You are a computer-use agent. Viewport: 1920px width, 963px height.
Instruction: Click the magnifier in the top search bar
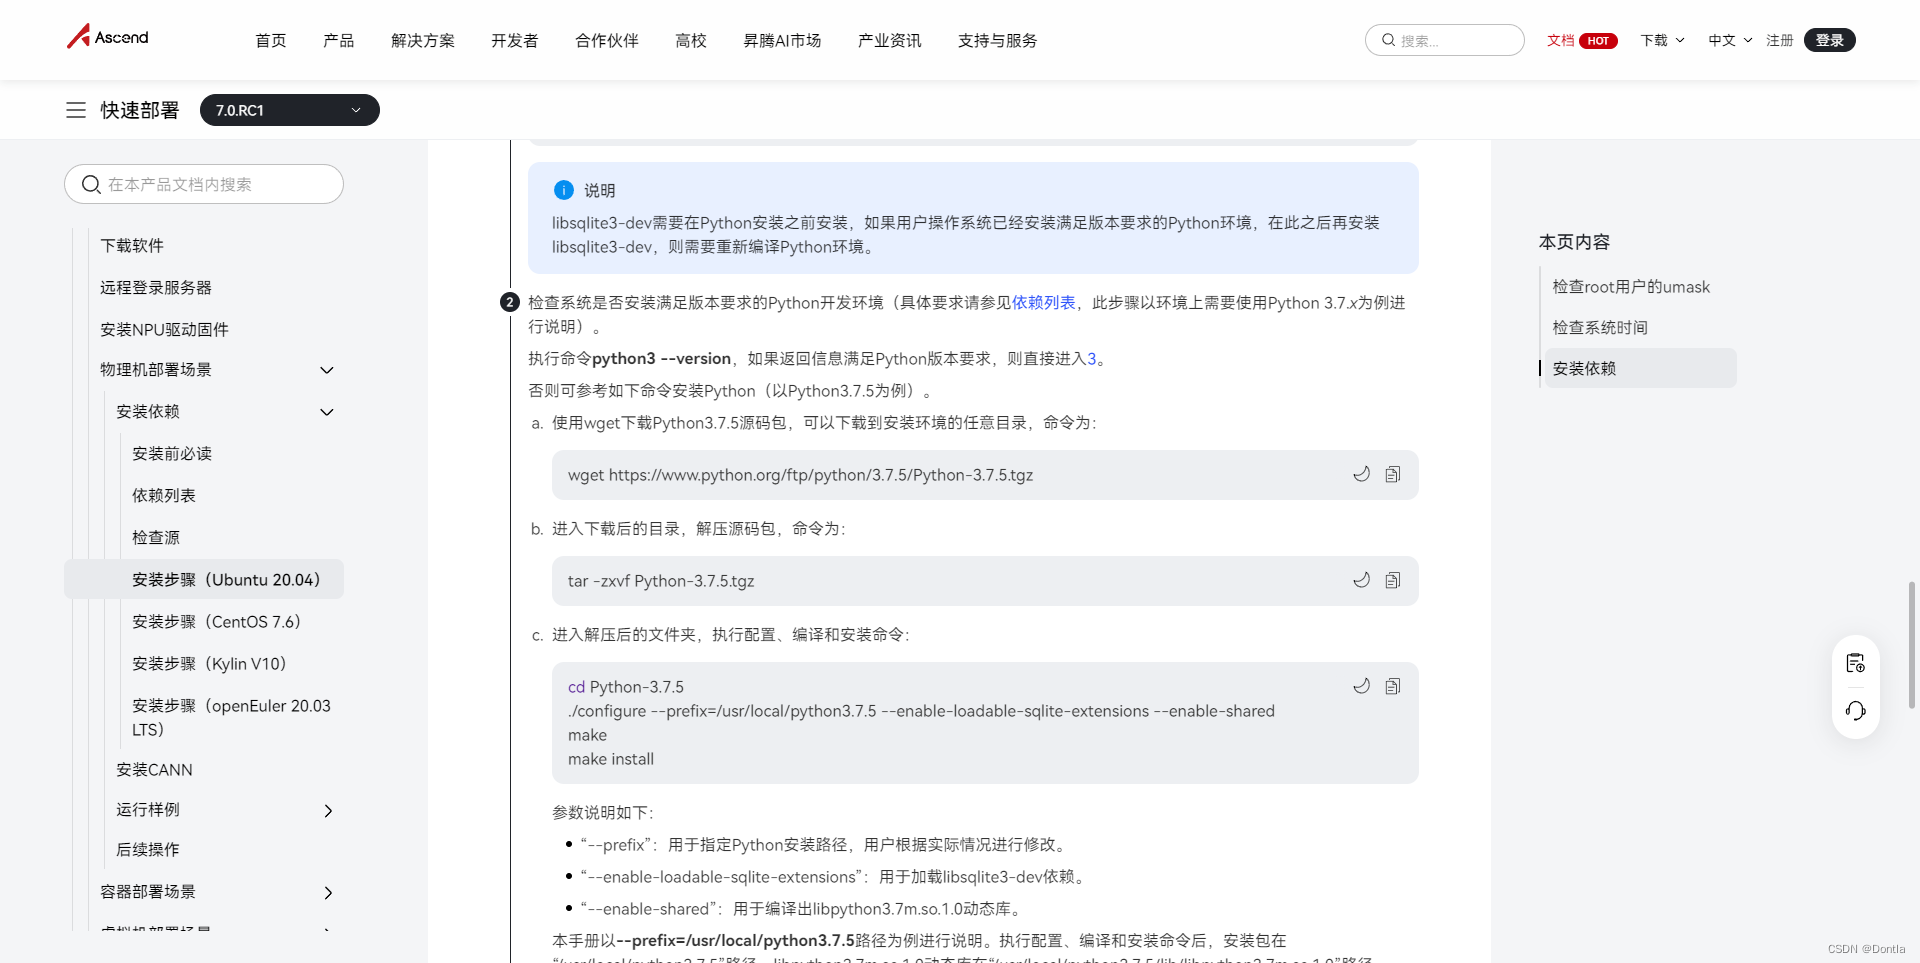coord(1389,40)
